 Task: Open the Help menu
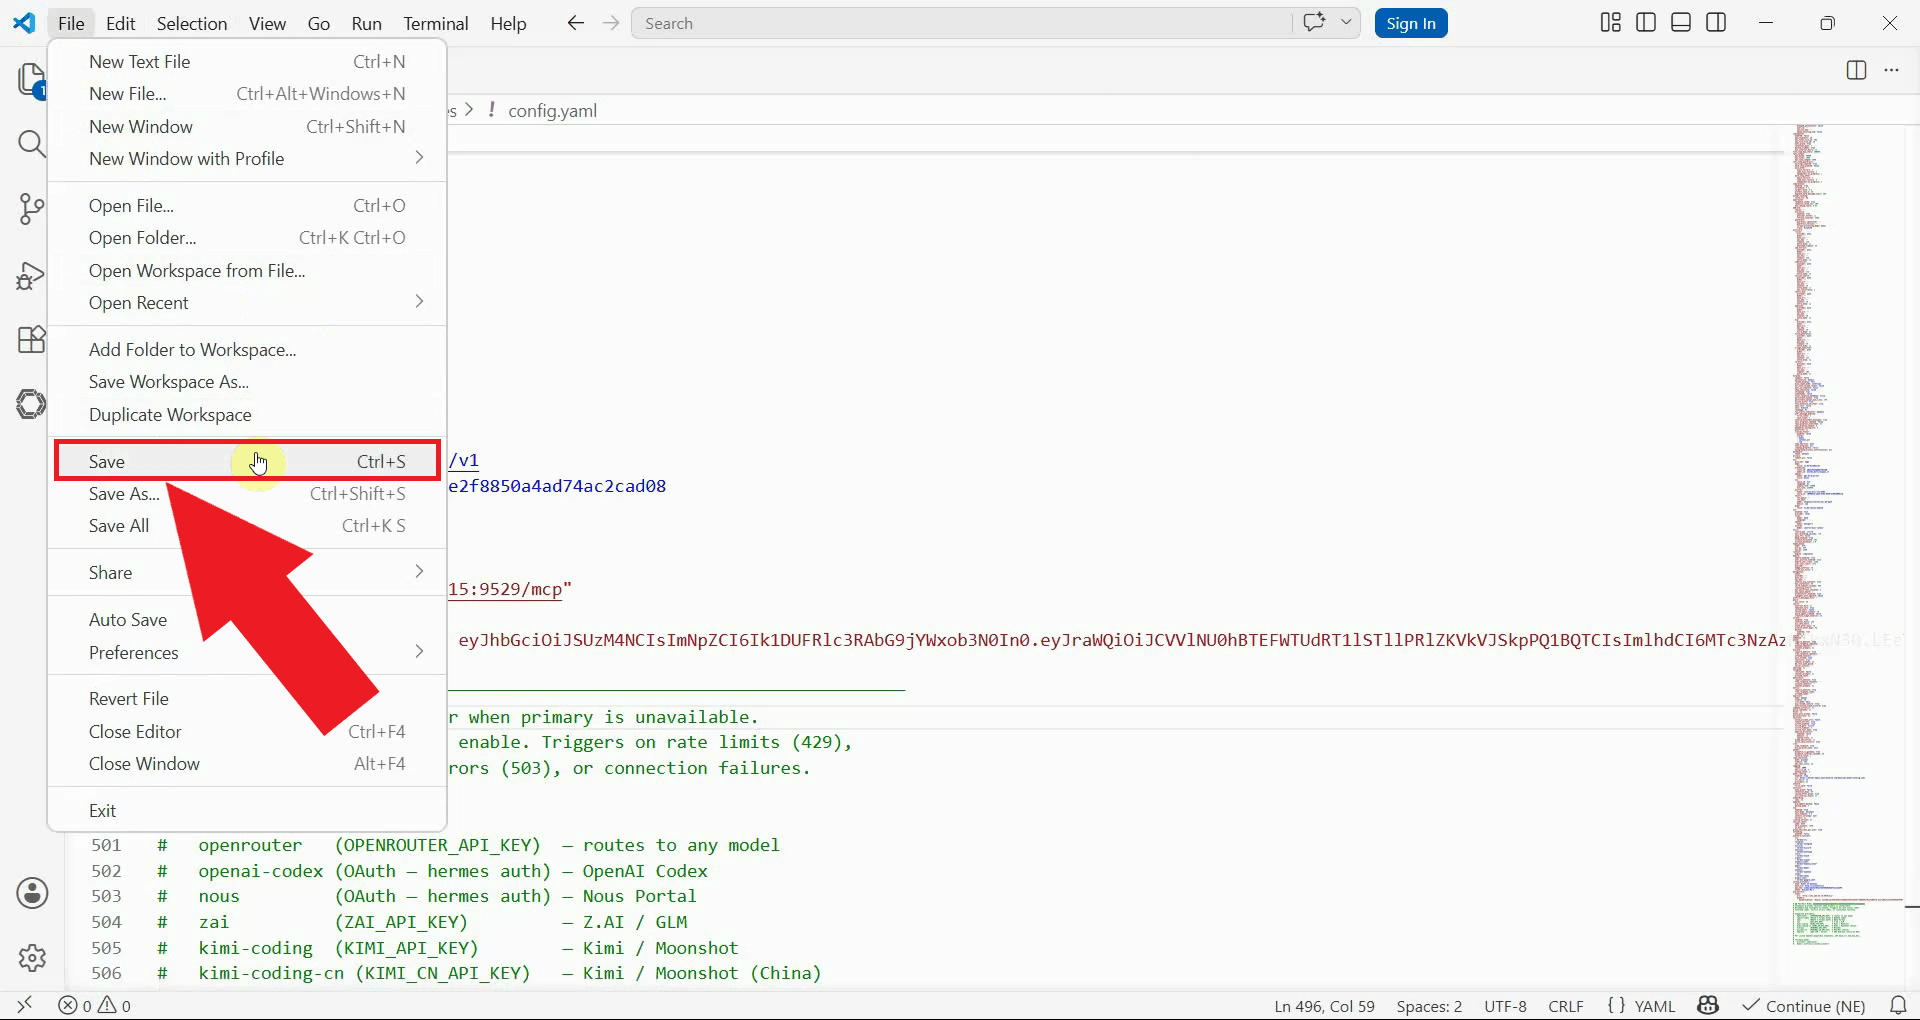(x=508, y=23)
